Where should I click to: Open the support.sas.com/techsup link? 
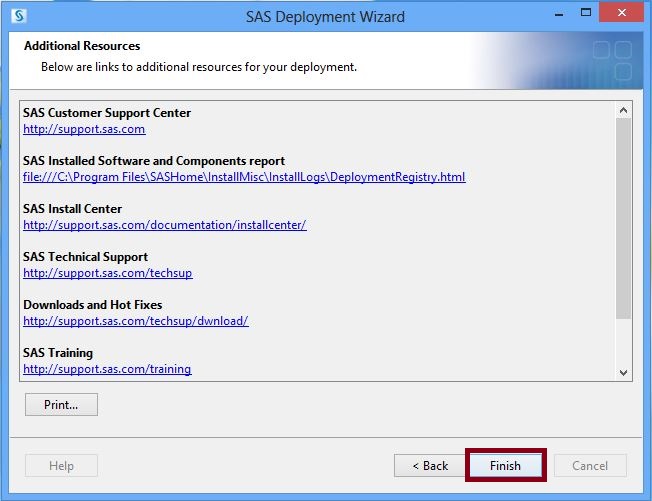click(x=108, y=273)
